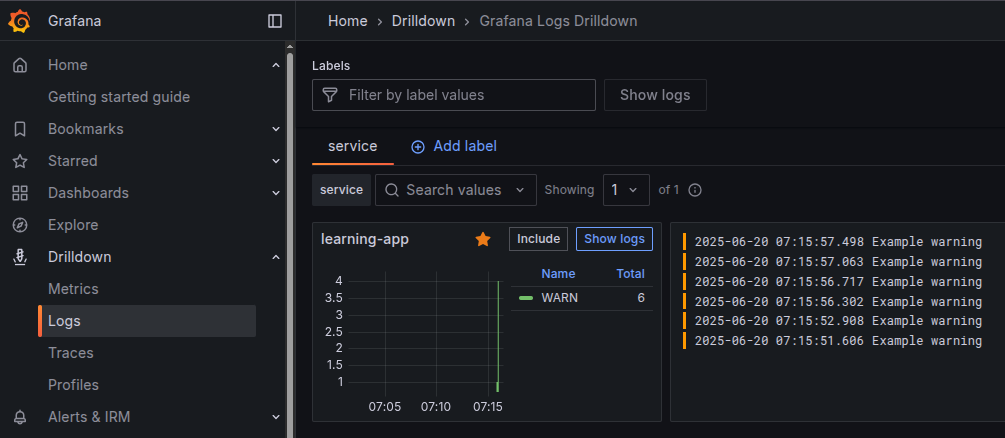
Task: Click the Filter by label values input
Action: click(x=454, y=95)
